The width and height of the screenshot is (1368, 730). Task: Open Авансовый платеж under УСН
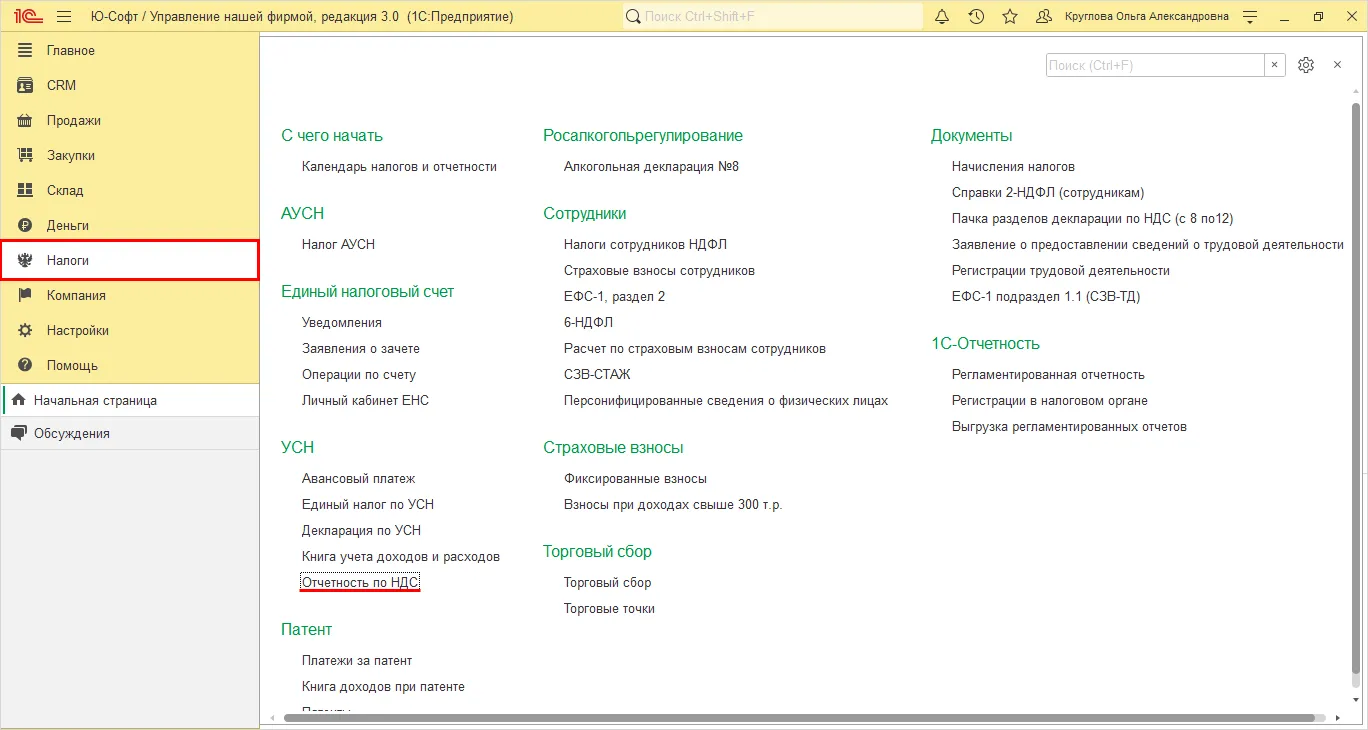[x=358, y=478]
